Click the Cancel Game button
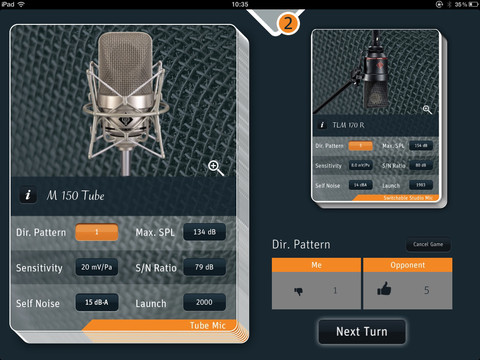 point(428,244)
